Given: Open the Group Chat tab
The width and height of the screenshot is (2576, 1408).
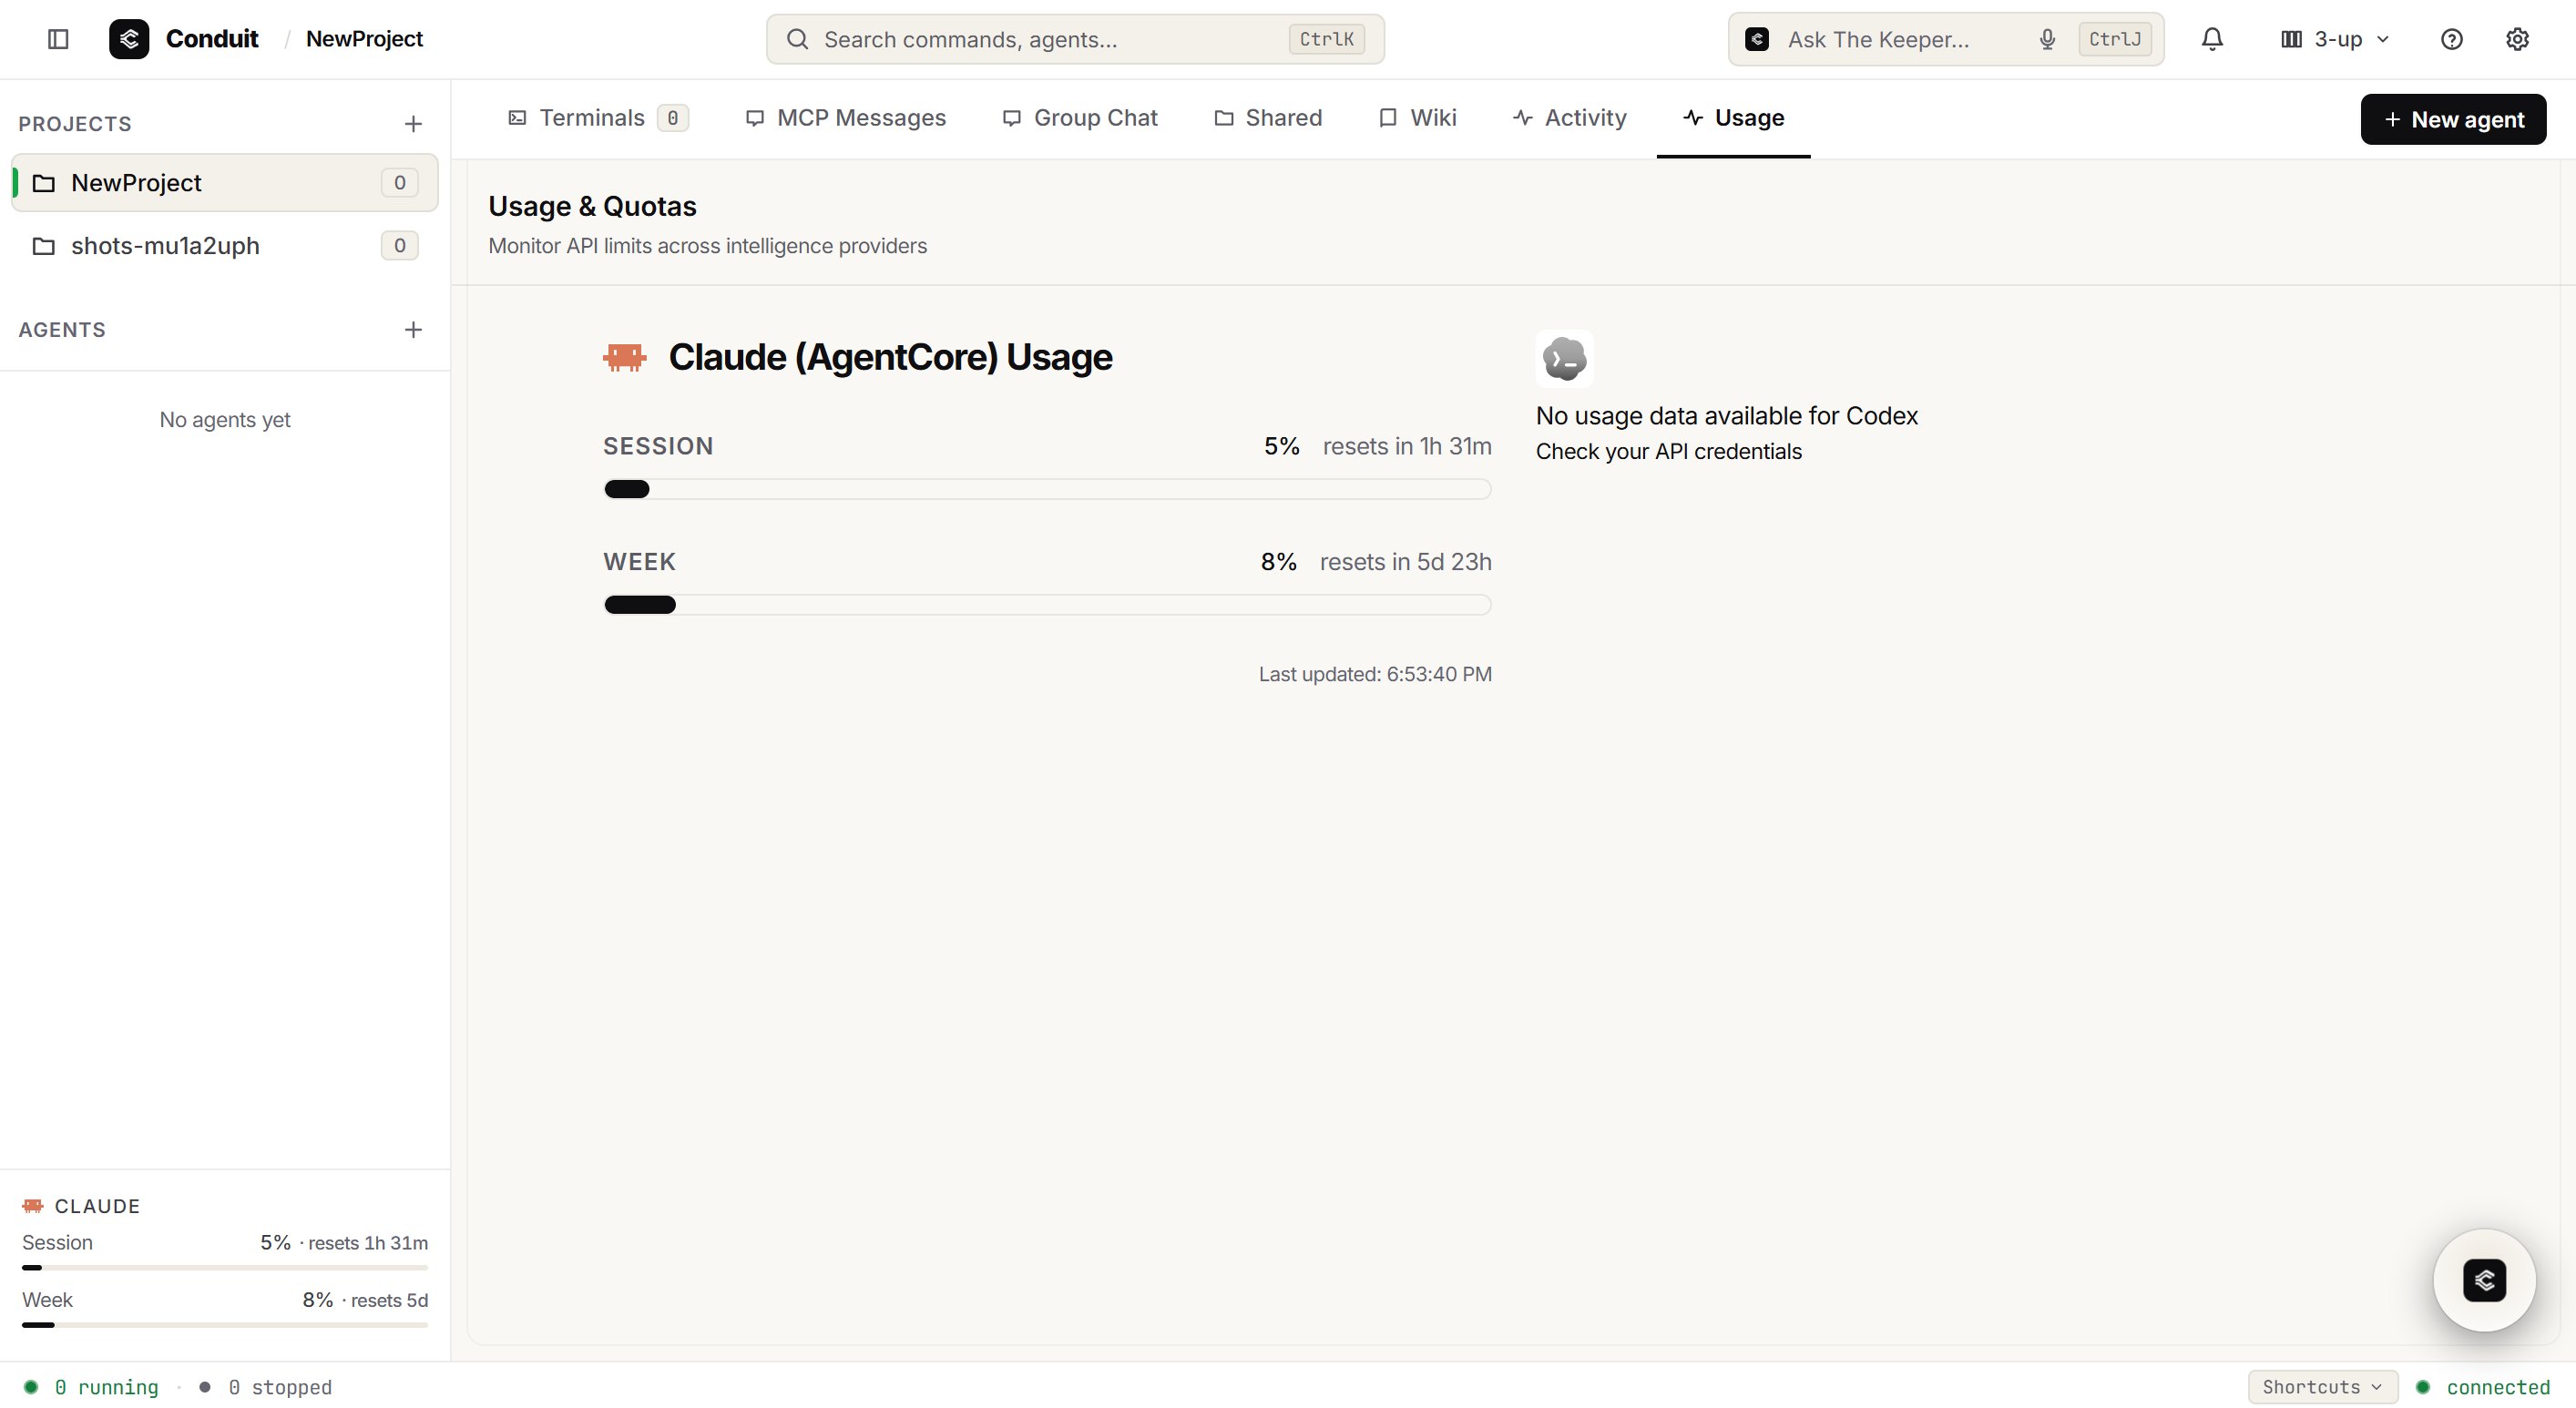Looking at the screenshot, I should pyautogui.click(x=1080, y=118).
